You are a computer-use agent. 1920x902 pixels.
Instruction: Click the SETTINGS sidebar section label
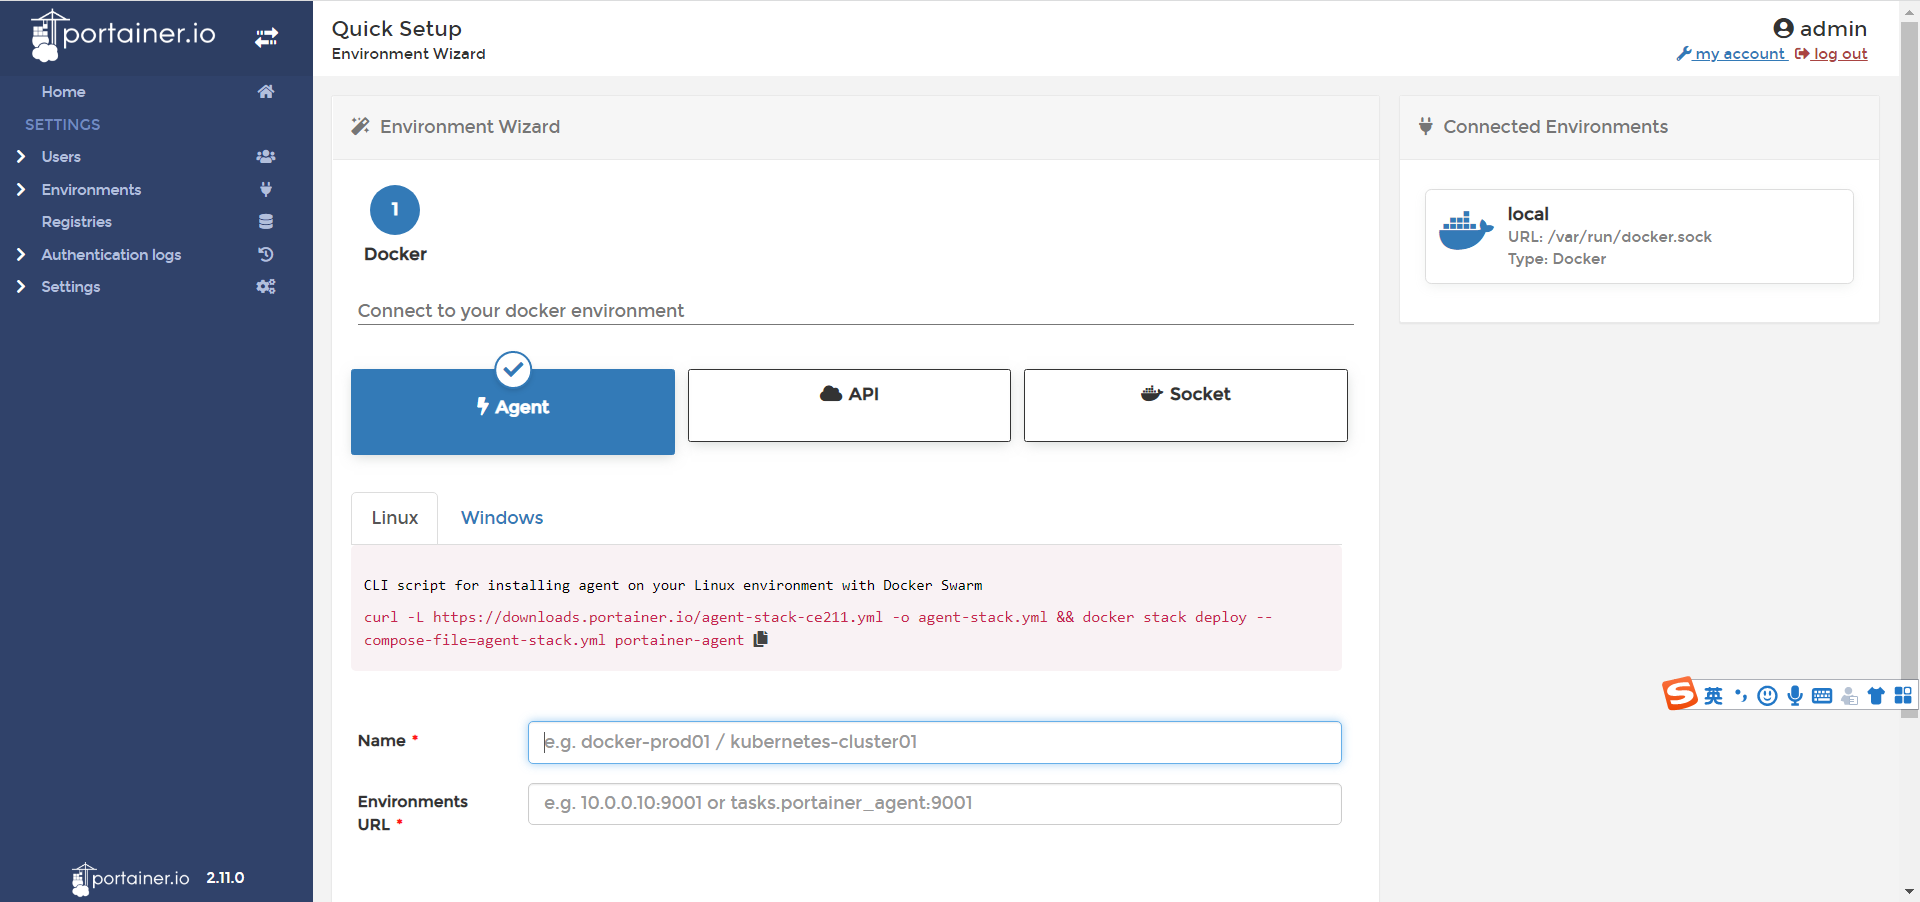(62, 125)
